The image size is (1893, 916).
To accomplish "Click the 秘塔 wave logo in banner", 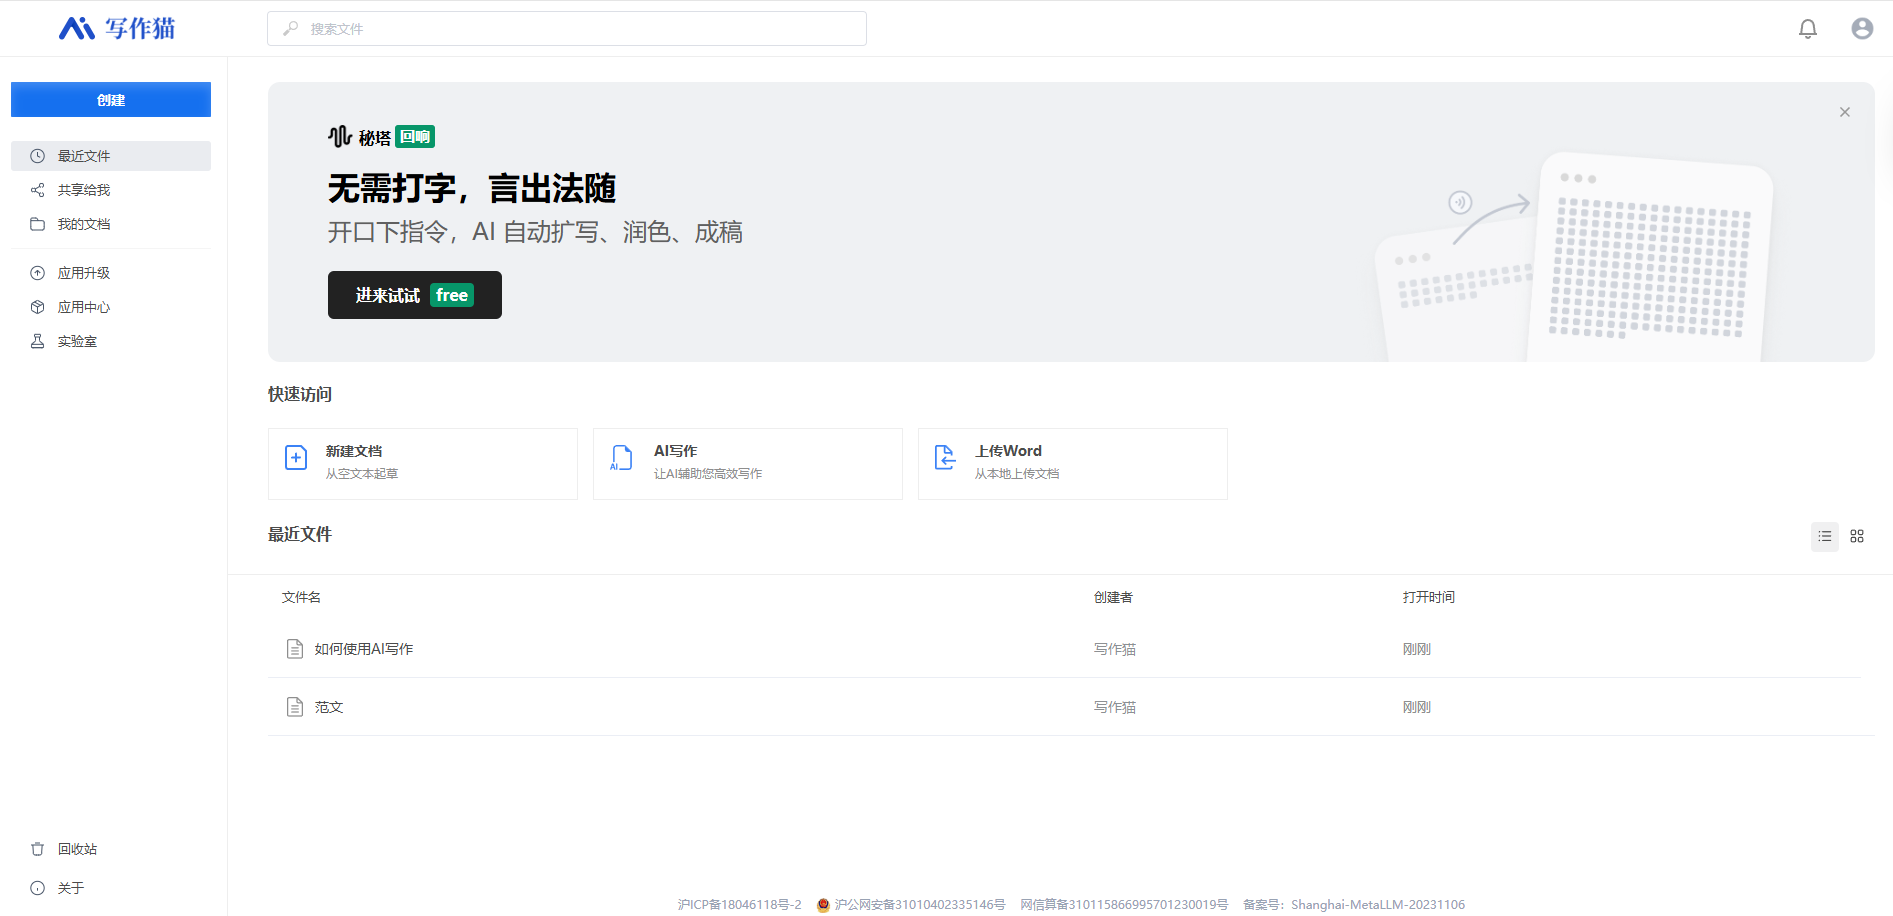I will 340,136.
